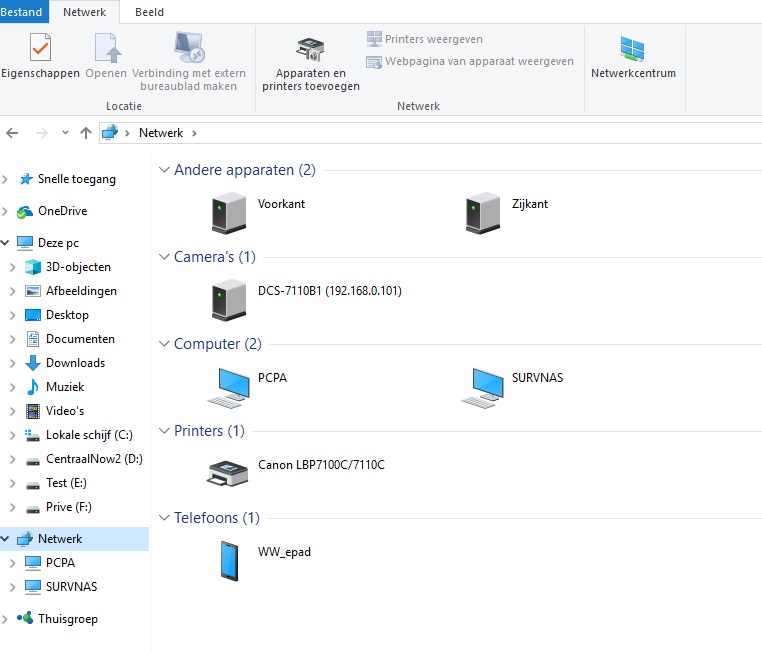Select the SURVNAS computer in main pane
The height and width of the screenshot is (653, 762).
click(483, 387)
